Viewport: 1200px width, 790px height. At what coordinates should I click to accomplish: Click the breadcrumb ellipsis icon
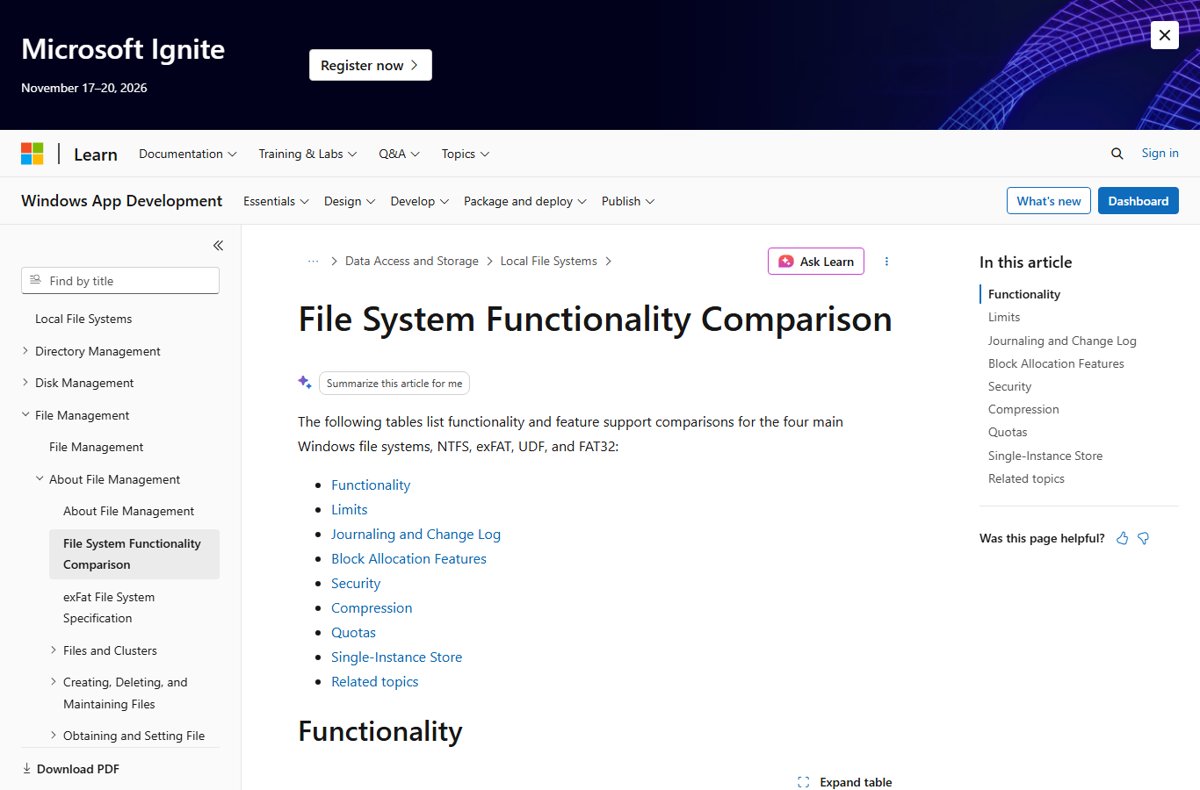(x=313, y=261)
